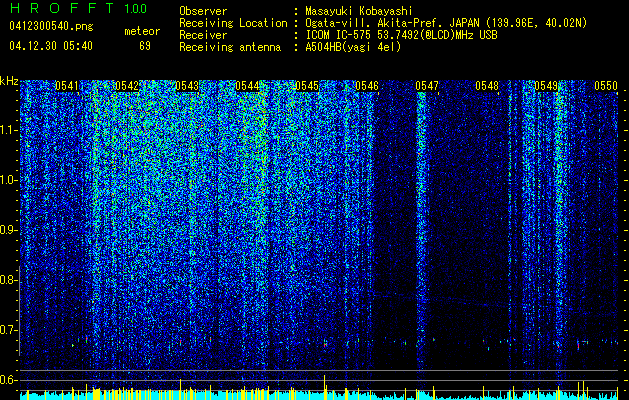Select the Ogata-vill. Akita-Pref. JAPAN location text
Viewport: 629px width, 400px height.
pyautogui.click(x=446, y=23)
